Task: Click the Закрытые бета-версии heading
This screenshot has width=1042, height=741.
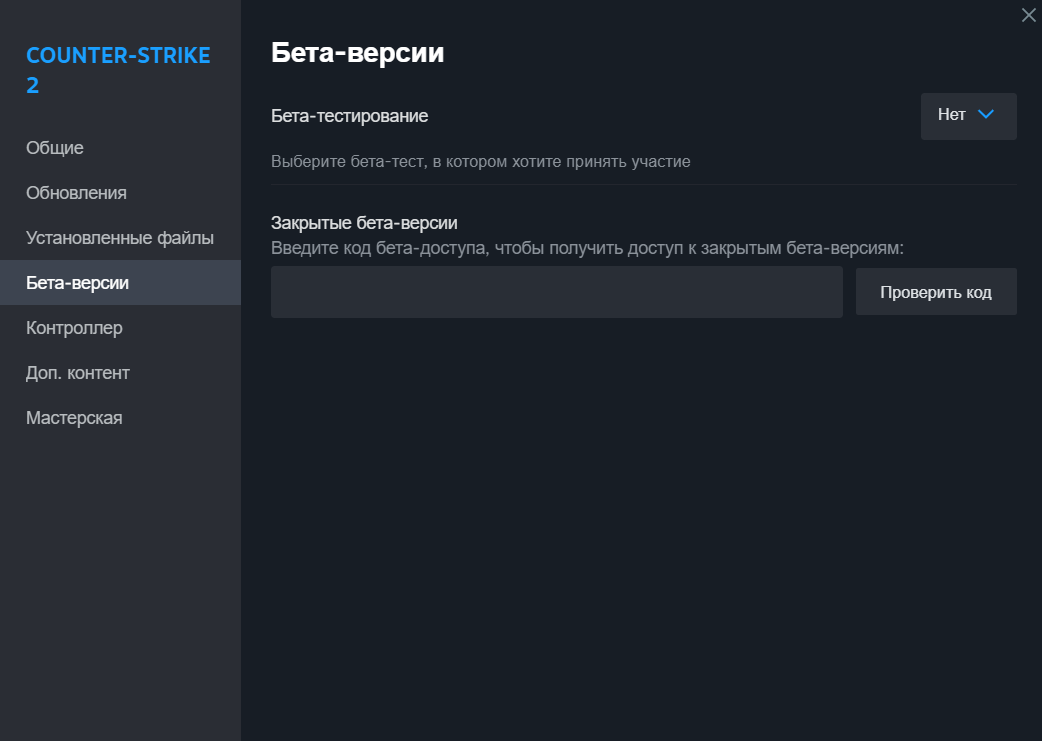Action: tap(364, 223)
